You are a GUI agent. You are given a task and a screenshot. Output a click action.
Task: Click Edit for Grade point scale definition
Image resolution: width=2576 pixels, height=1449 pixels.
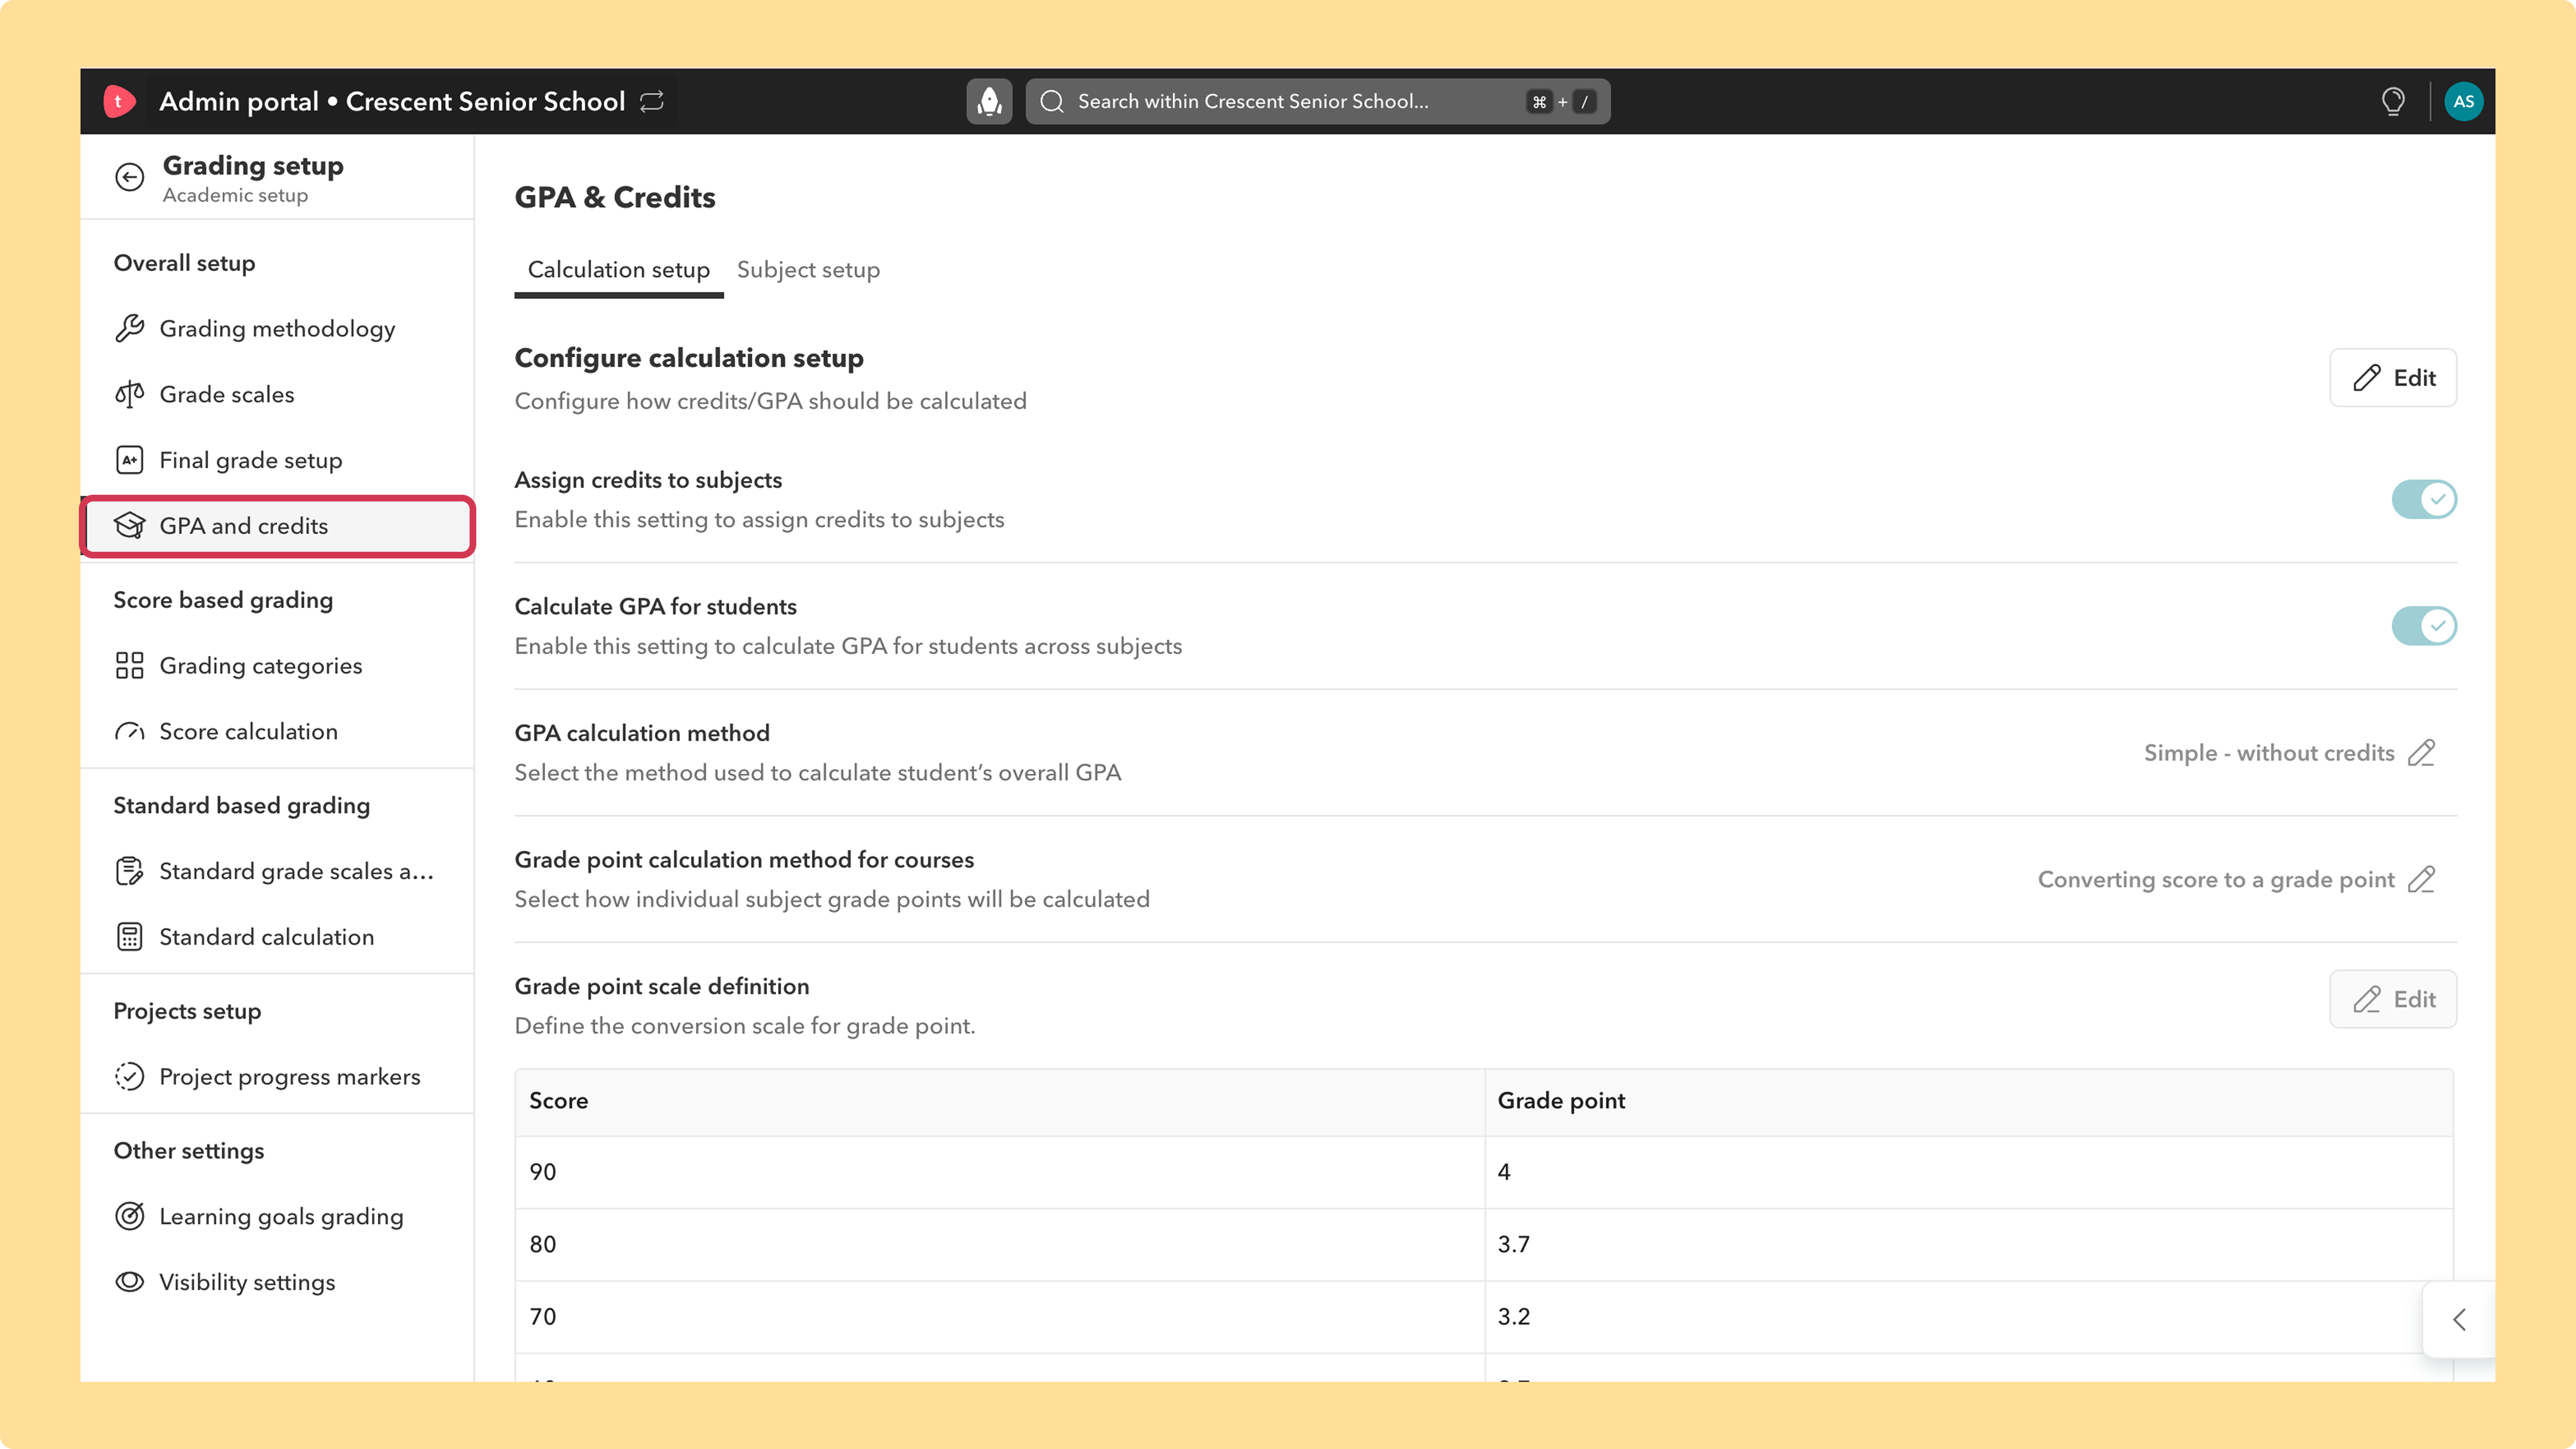[x=2393, y=999]
